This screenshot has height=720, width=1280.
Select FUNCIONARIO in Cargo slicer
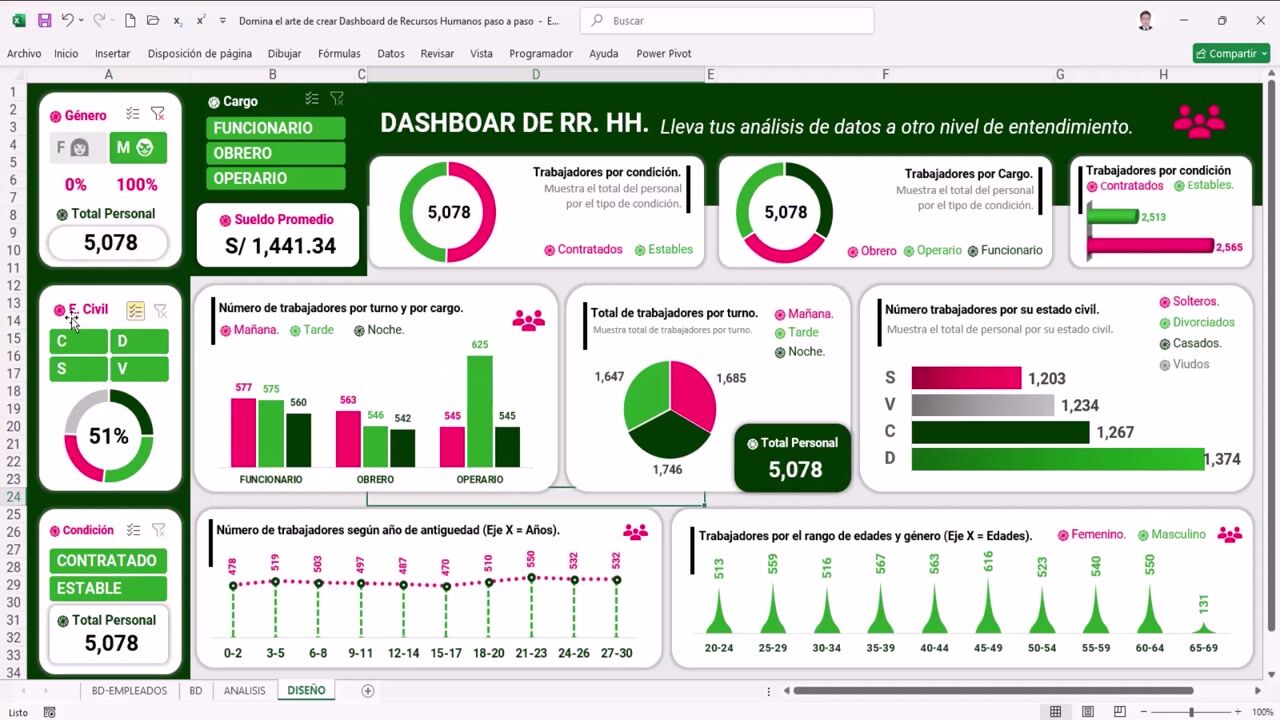(276, 128)
